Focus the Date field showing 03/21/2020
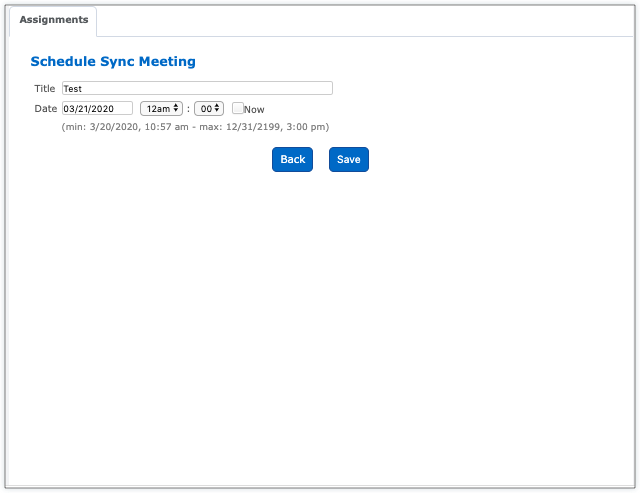The image size is (640, 493). click(x=97, y=108)
